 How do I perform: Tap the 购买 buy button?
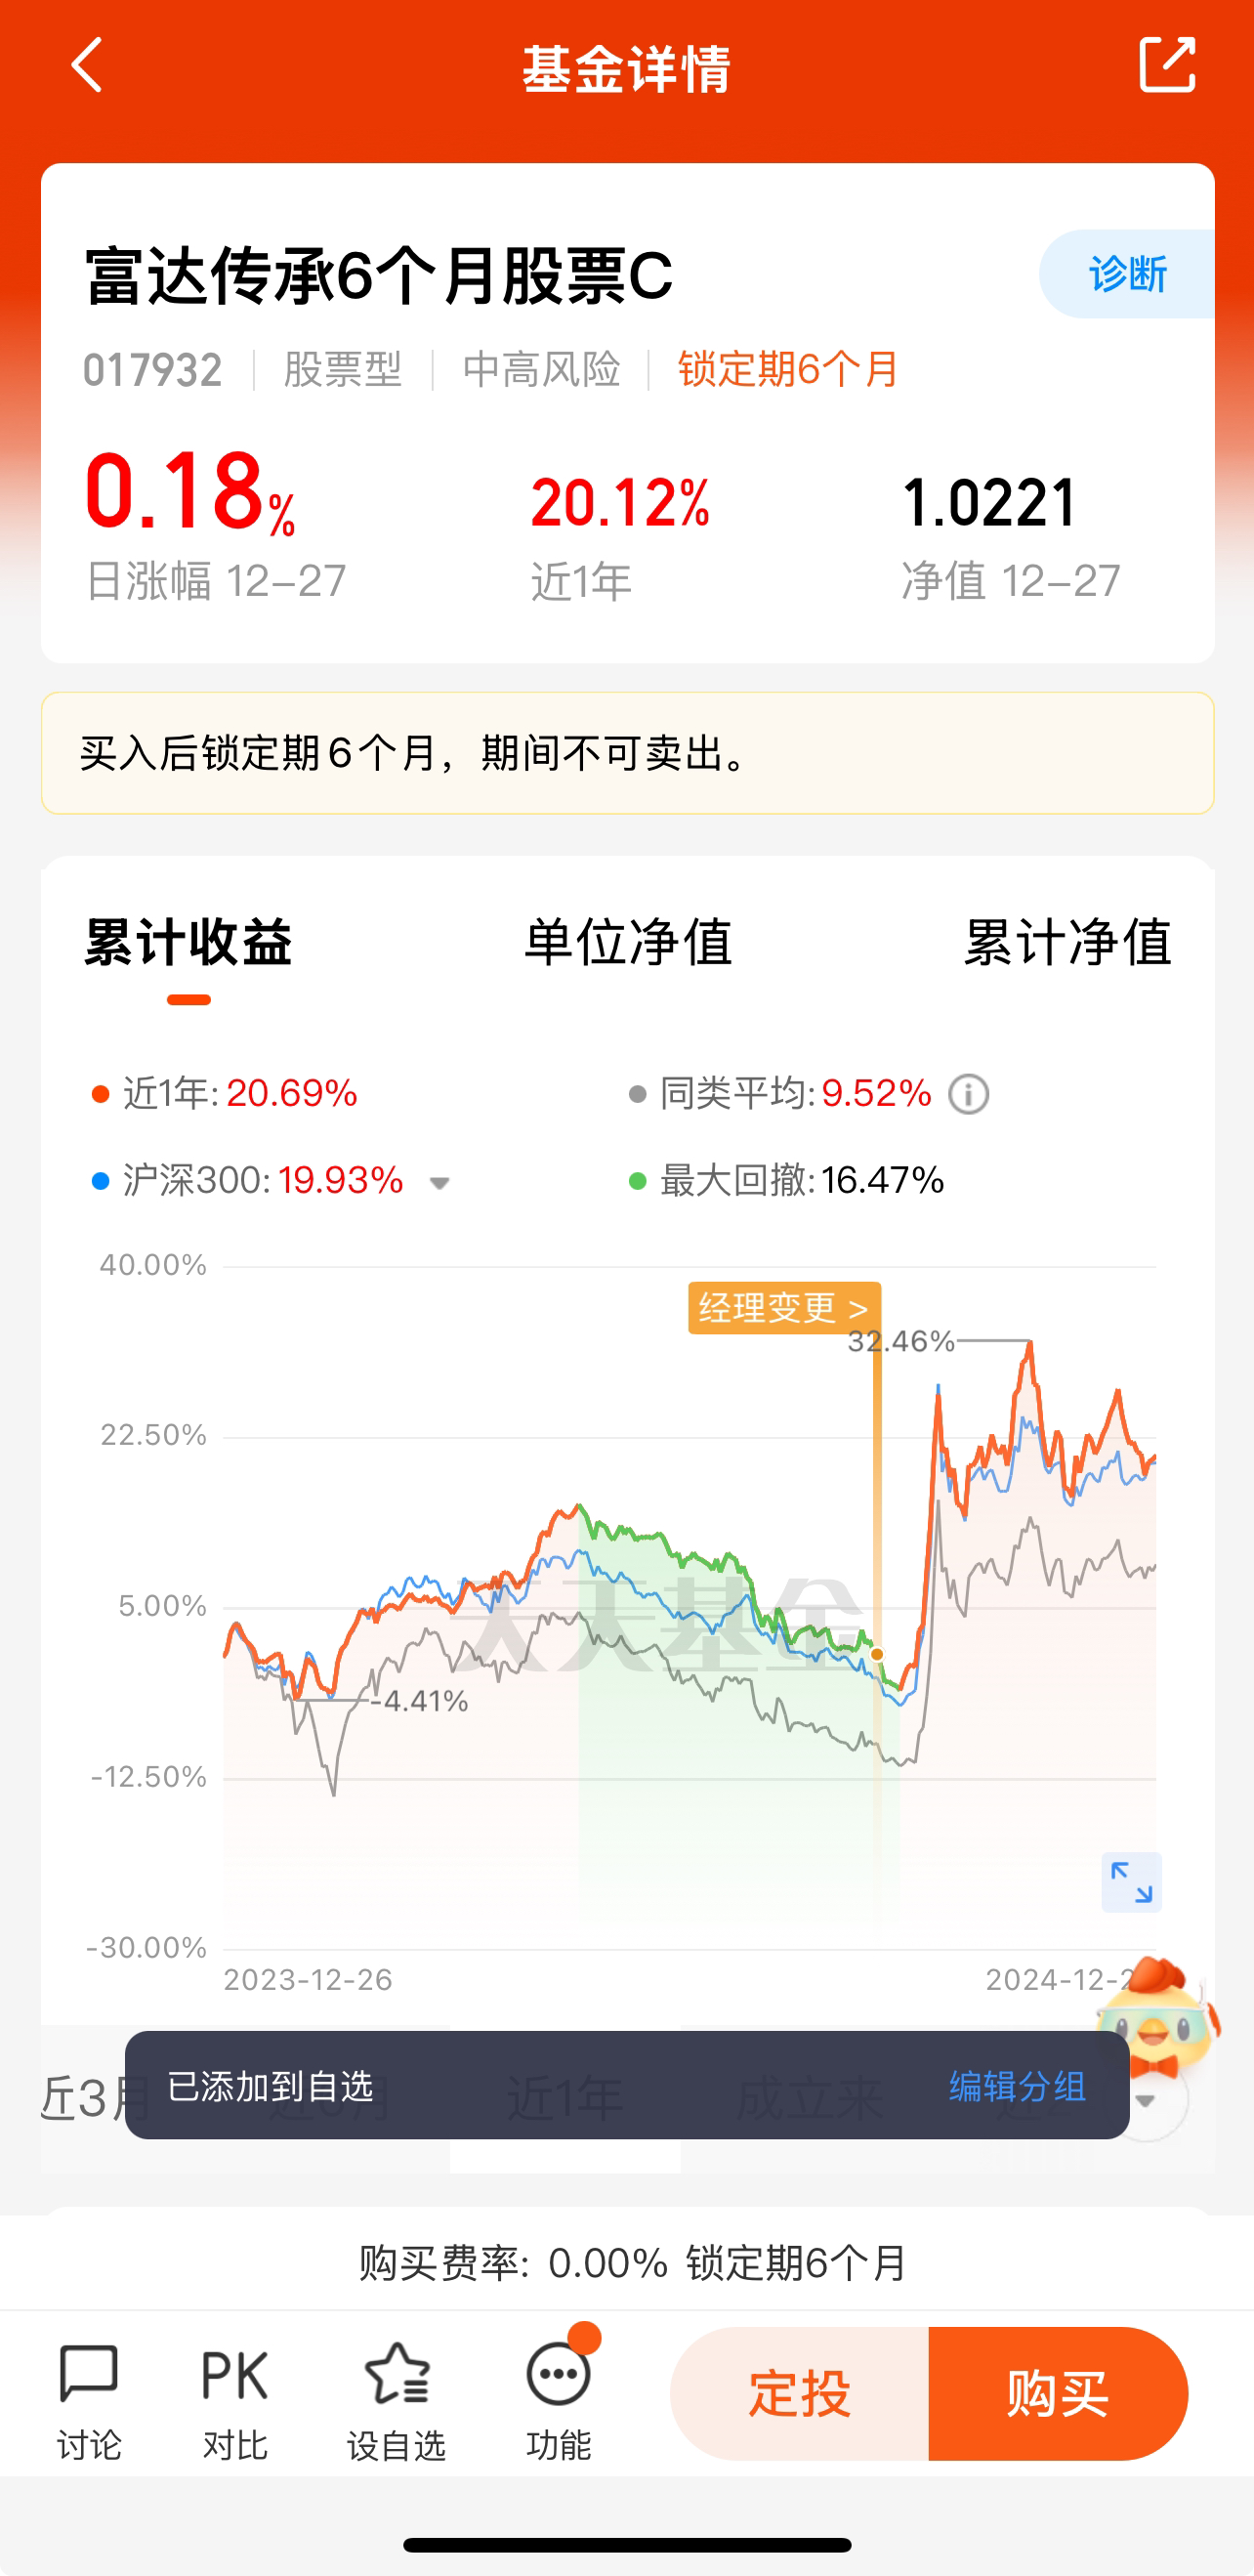click(1058, 2393)
